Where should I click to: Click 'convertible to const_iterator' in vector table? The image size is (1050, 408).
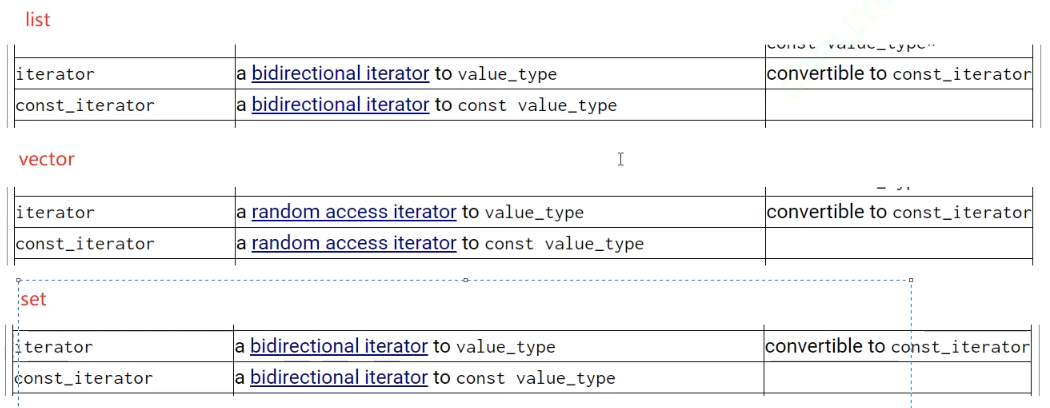point(897,212)
